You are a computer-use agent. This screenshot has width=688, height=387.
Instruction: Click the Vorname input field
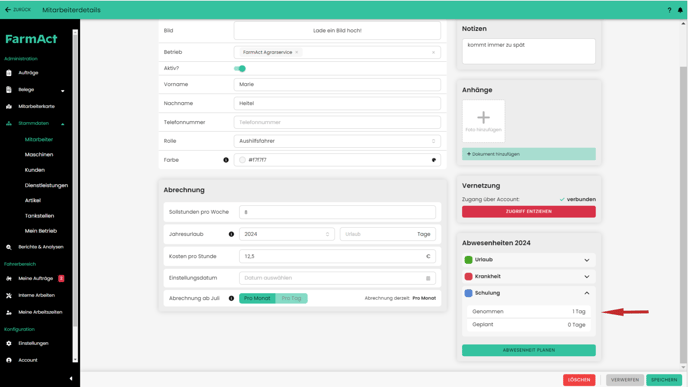337,84
